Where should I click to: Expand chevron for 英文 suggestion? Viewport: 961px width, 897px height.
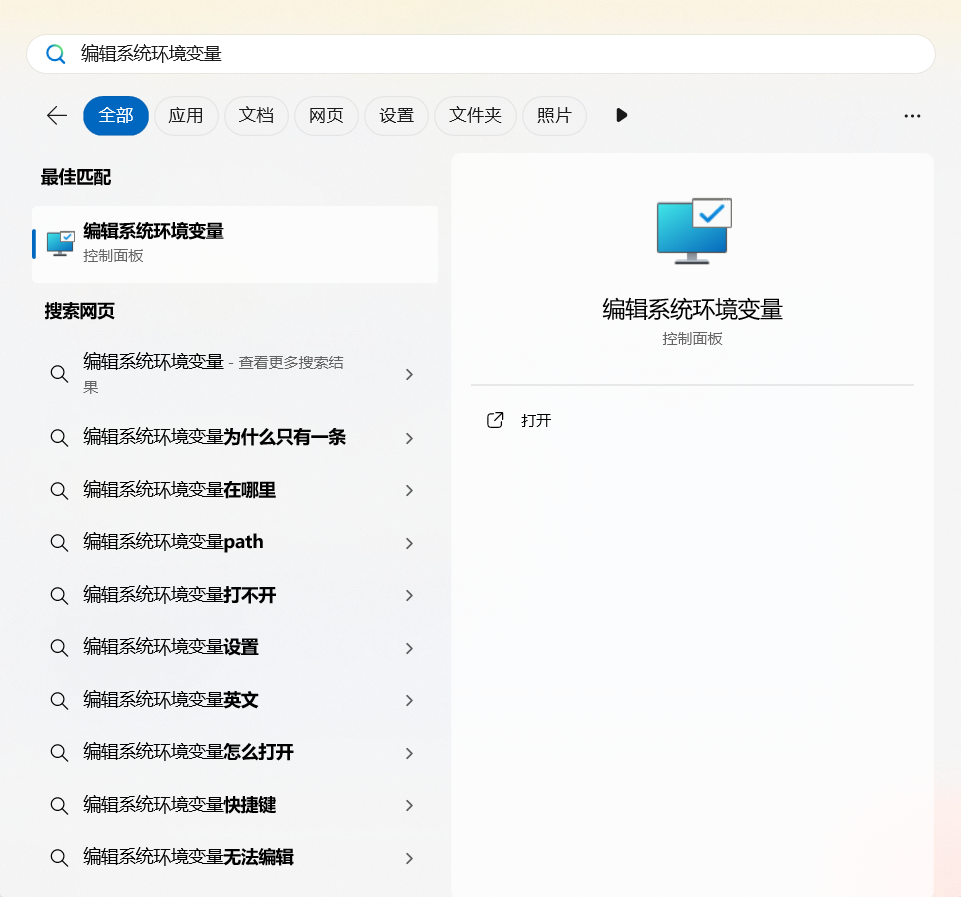click(x=409, y=700)
